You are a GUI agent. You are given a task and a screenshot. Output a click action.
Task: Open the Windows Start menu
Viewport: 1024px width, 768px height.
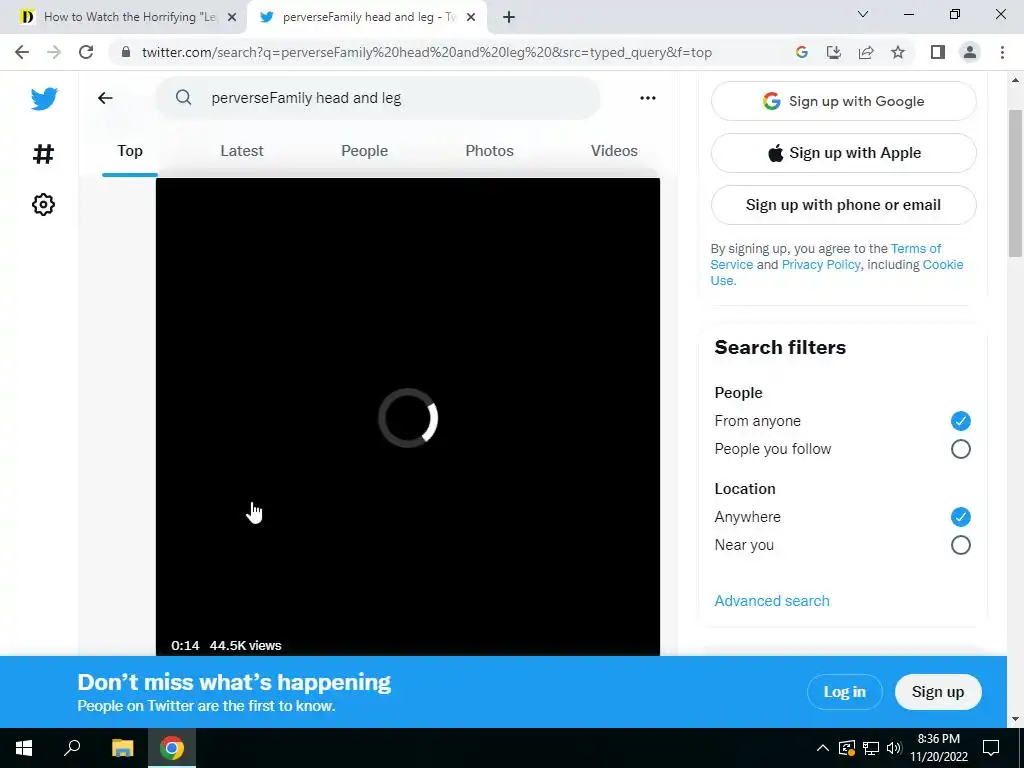24,748
